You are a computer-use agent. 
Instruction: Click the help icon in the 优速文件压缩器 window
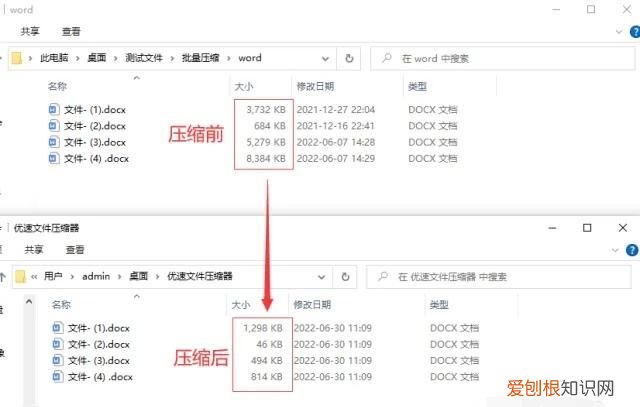(632, 250)
